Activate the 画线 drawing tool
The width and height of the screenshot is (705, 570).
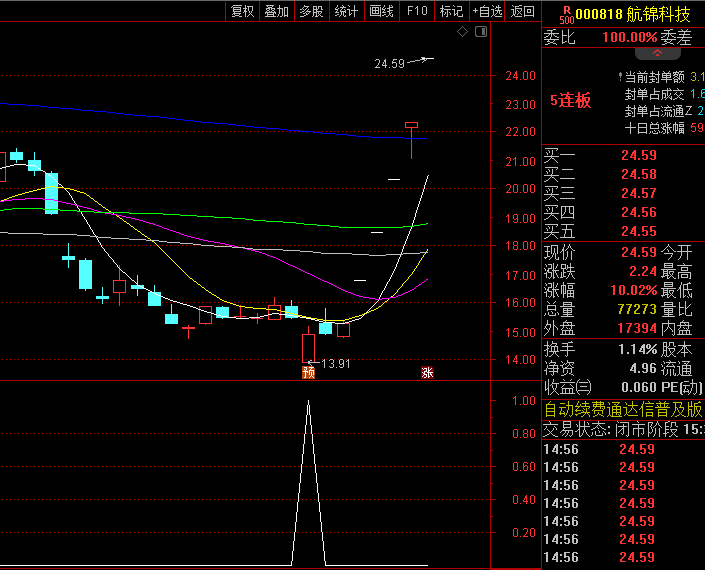[381, 11]
